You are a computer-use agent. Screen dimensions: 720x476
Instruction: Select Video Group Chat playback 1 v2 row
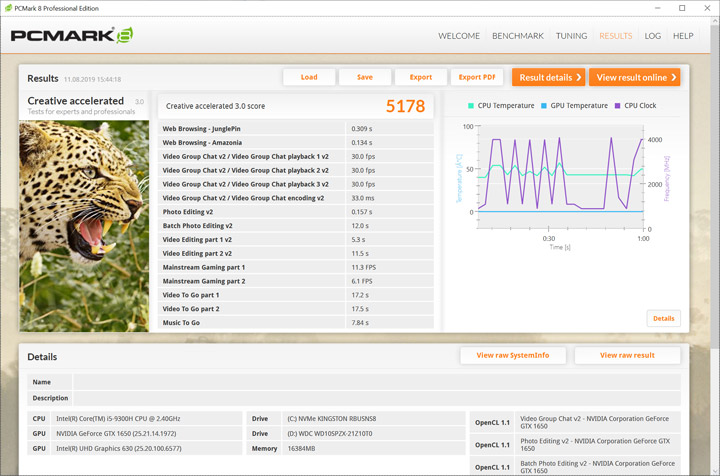click(x=296, y=157)
